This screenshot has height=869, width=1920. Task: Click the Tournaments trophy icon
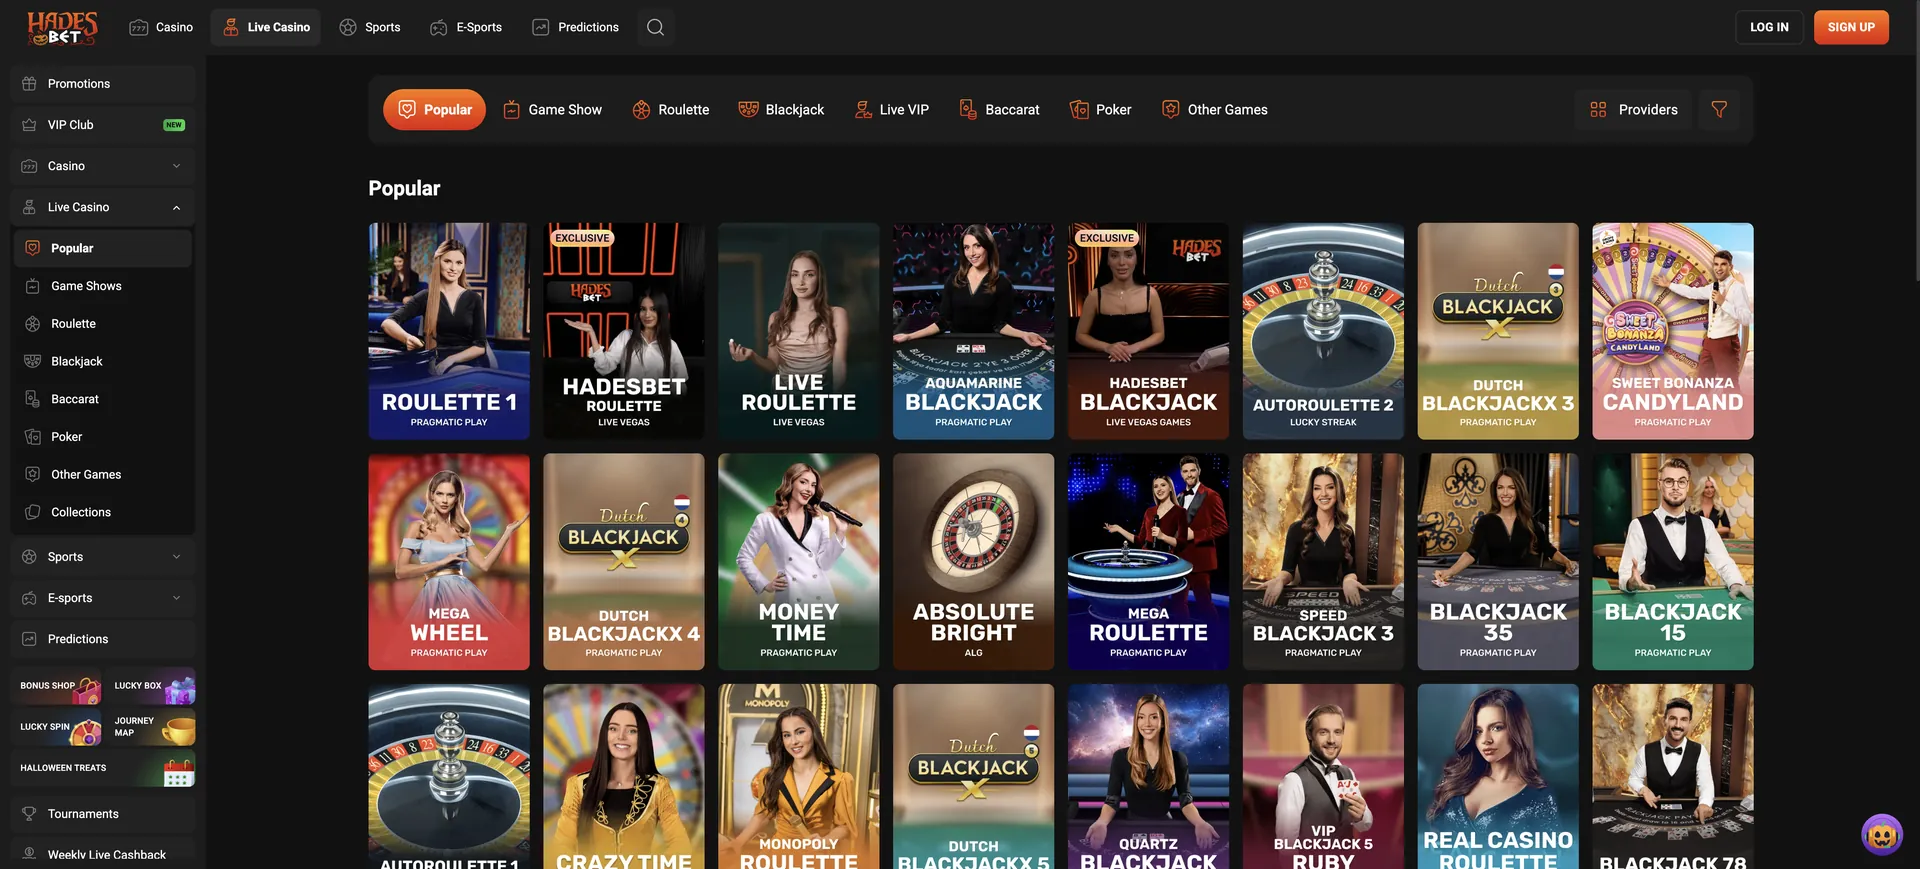[x=29, y=813]
